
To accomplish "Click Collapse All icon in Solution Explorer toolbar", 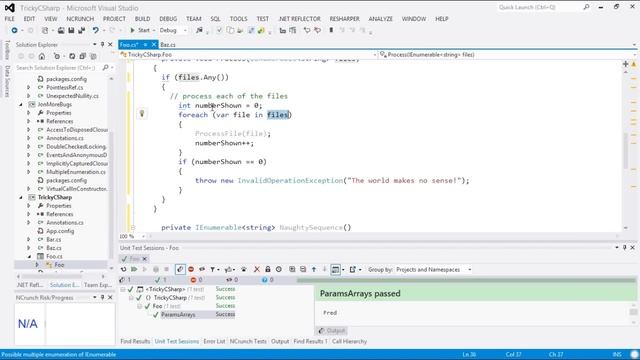I will (82, 56).
